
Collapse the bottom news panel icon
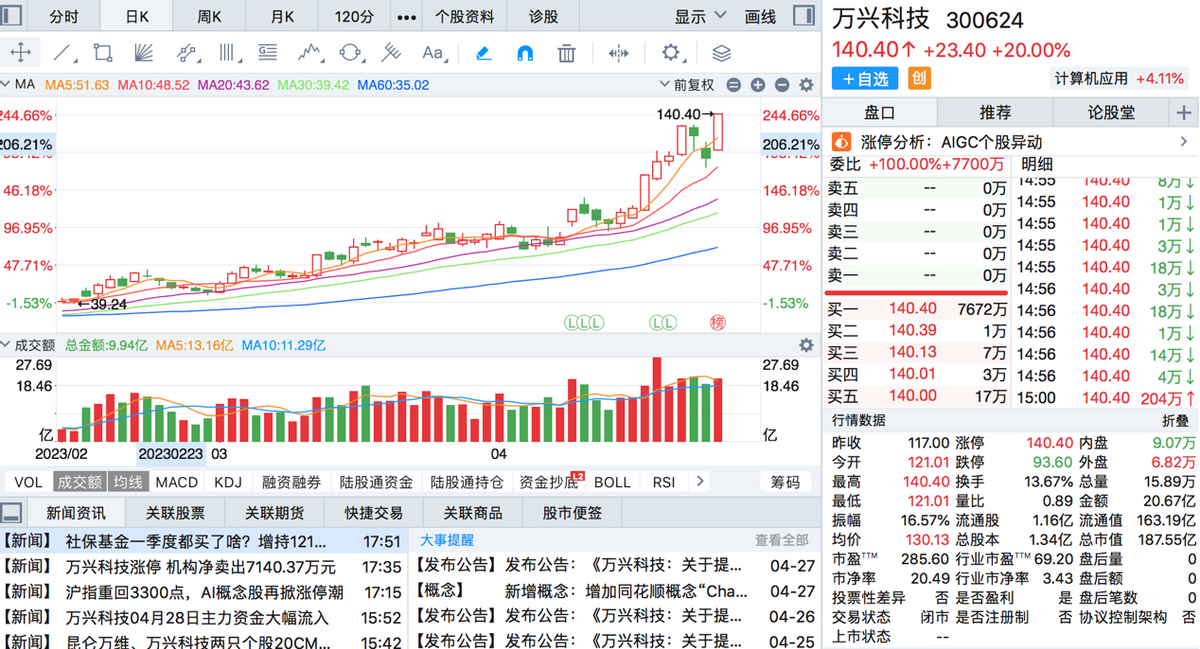(x=11, y=513)
